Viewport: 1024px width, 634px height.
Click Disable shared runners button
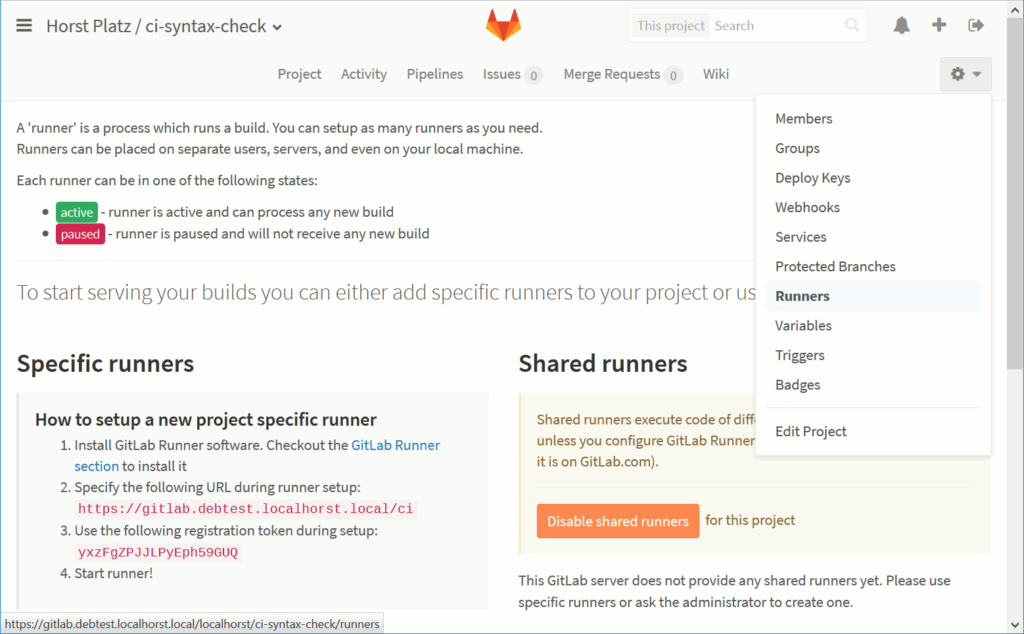click(x=618, y=521)
